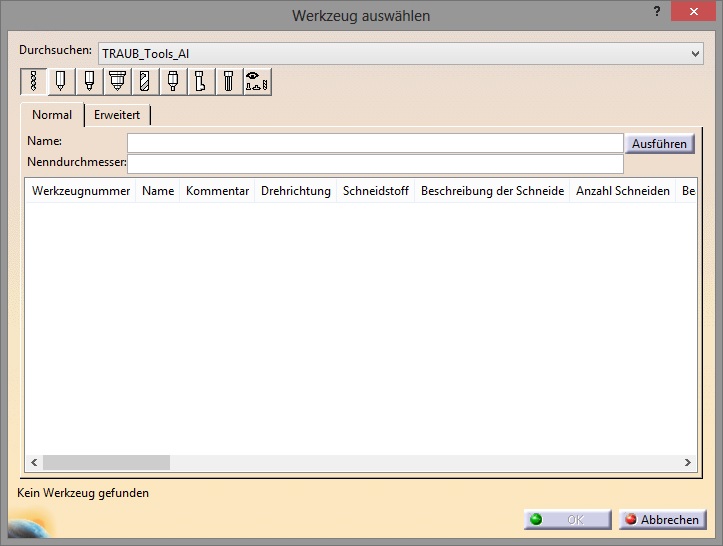
Task: Close the Werkzeug auswählen dialog
Action: click(693, 12)
